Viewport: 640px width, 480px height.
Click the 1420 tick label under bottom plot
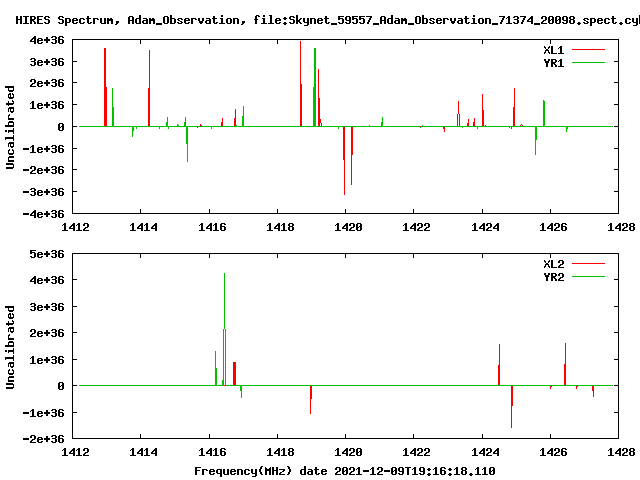pos(348,452)
